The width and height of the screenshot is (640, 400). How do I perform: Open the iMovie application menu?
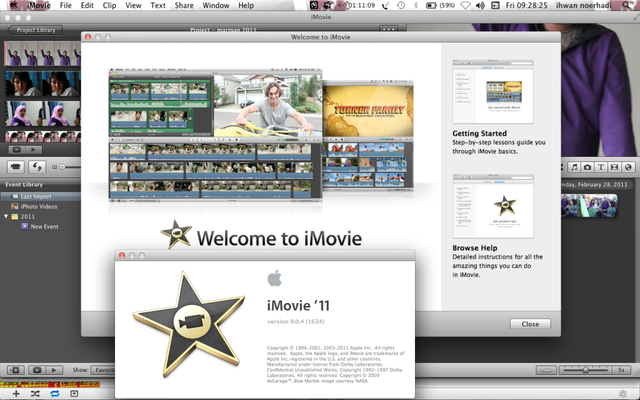click(39, 5)
